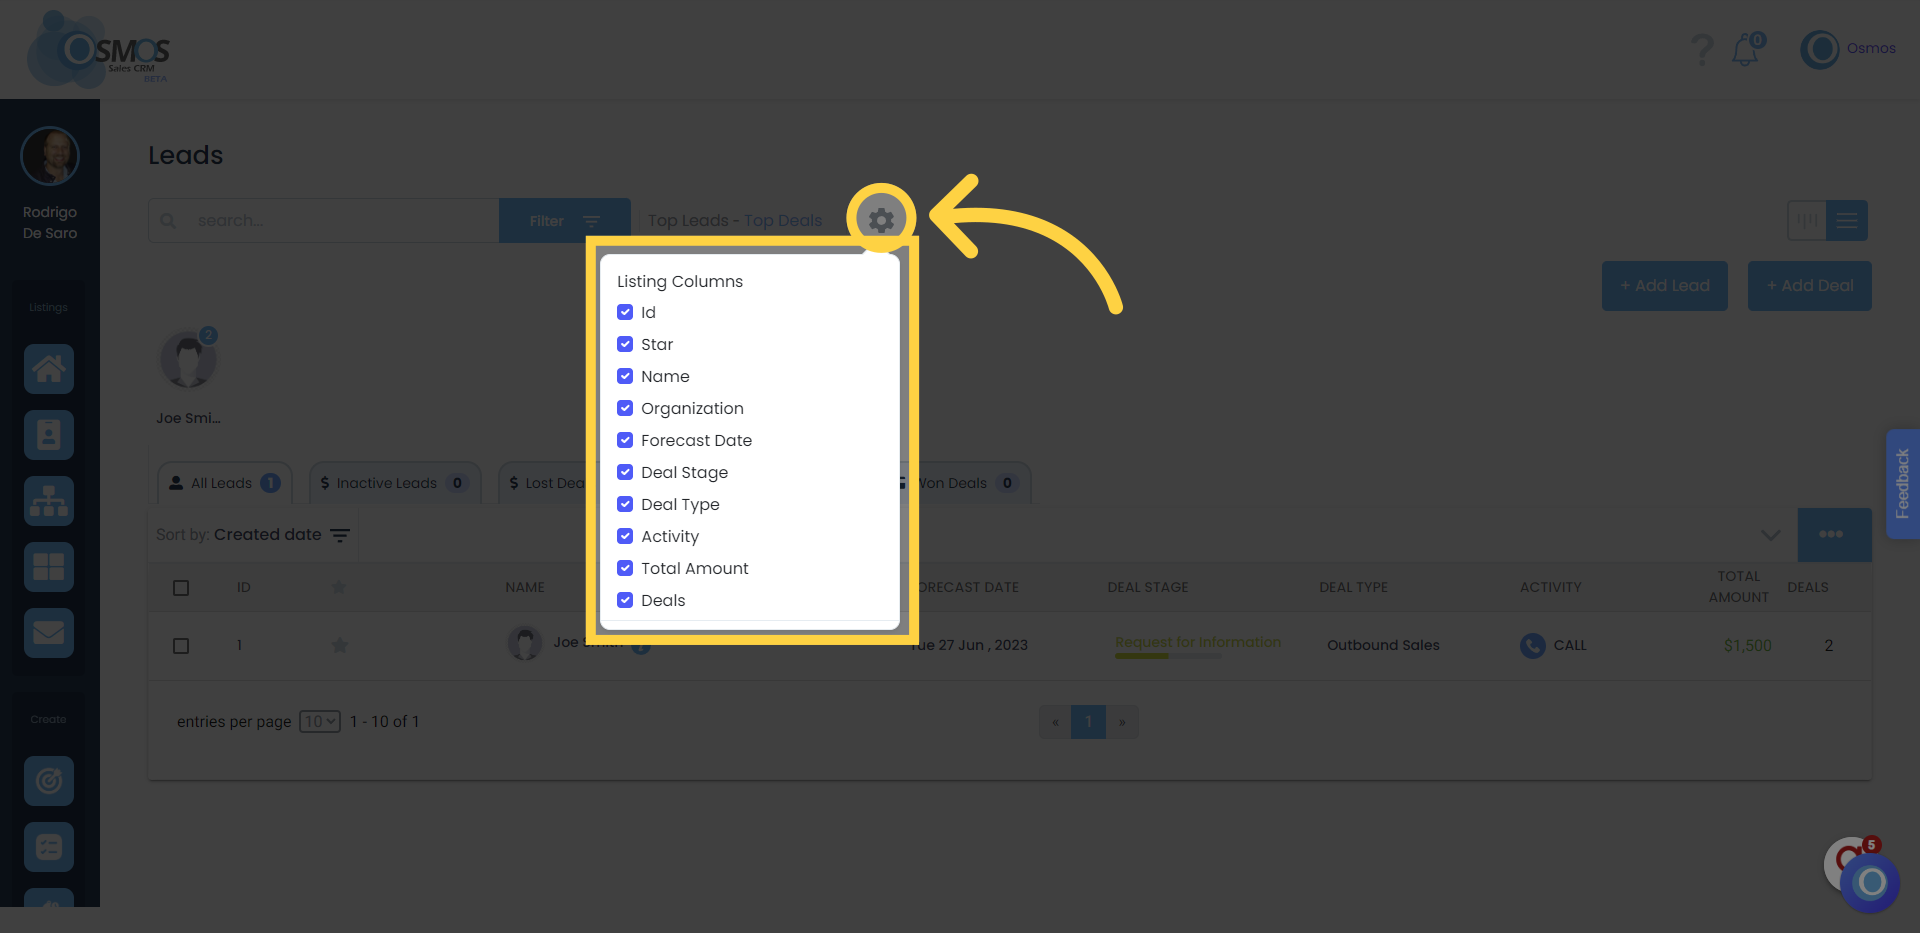This screenshot has height=933, width=1920.
Task: Go to the next results page
Action: coord(1122,722)
